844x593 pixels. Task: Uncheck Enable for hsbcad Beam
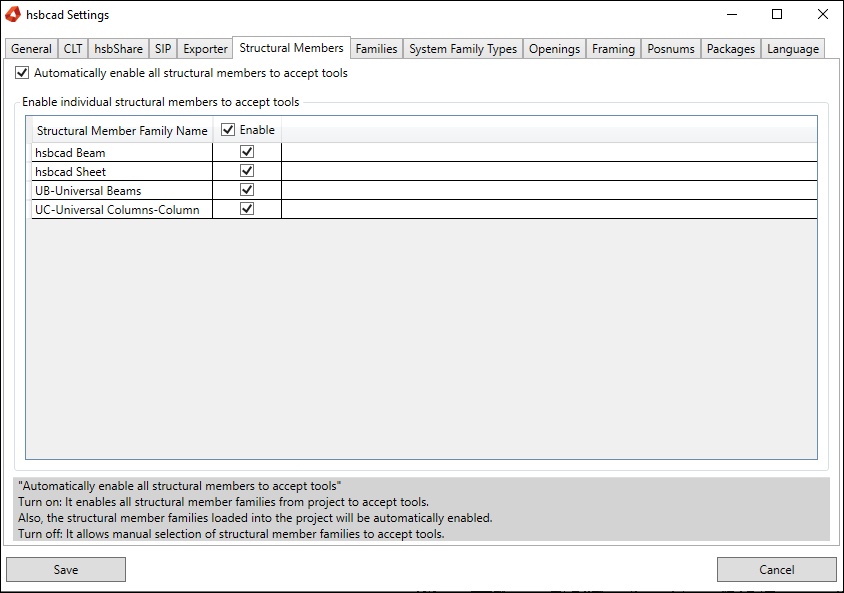pos(247,152)
